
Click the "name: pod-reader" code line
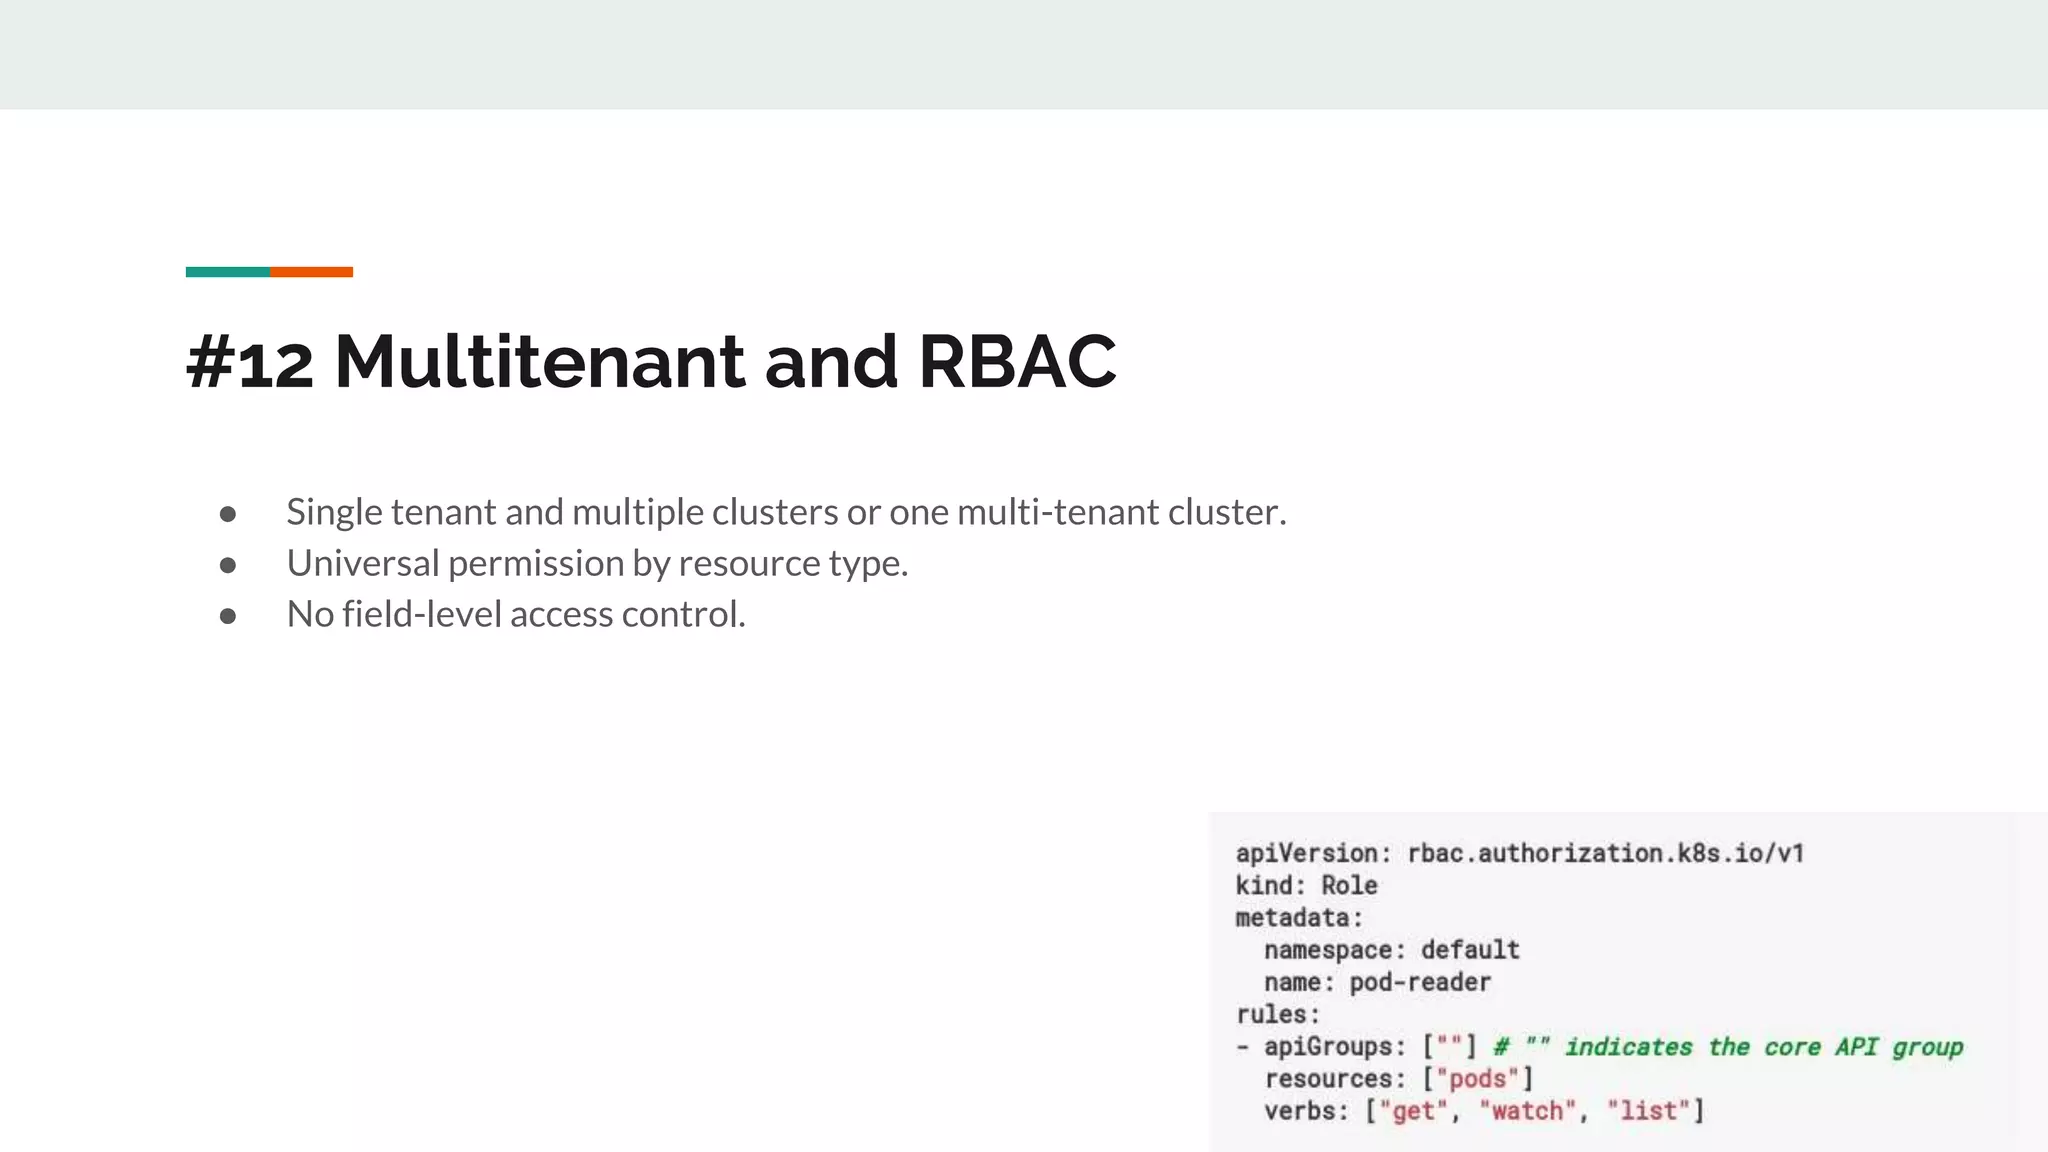tap(1377, 982)
